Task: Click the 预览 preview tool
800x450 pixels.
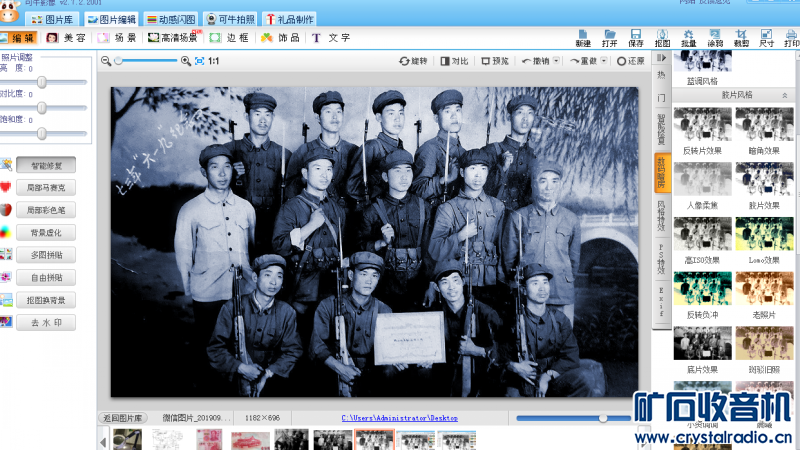Action: tap(495, 61)
